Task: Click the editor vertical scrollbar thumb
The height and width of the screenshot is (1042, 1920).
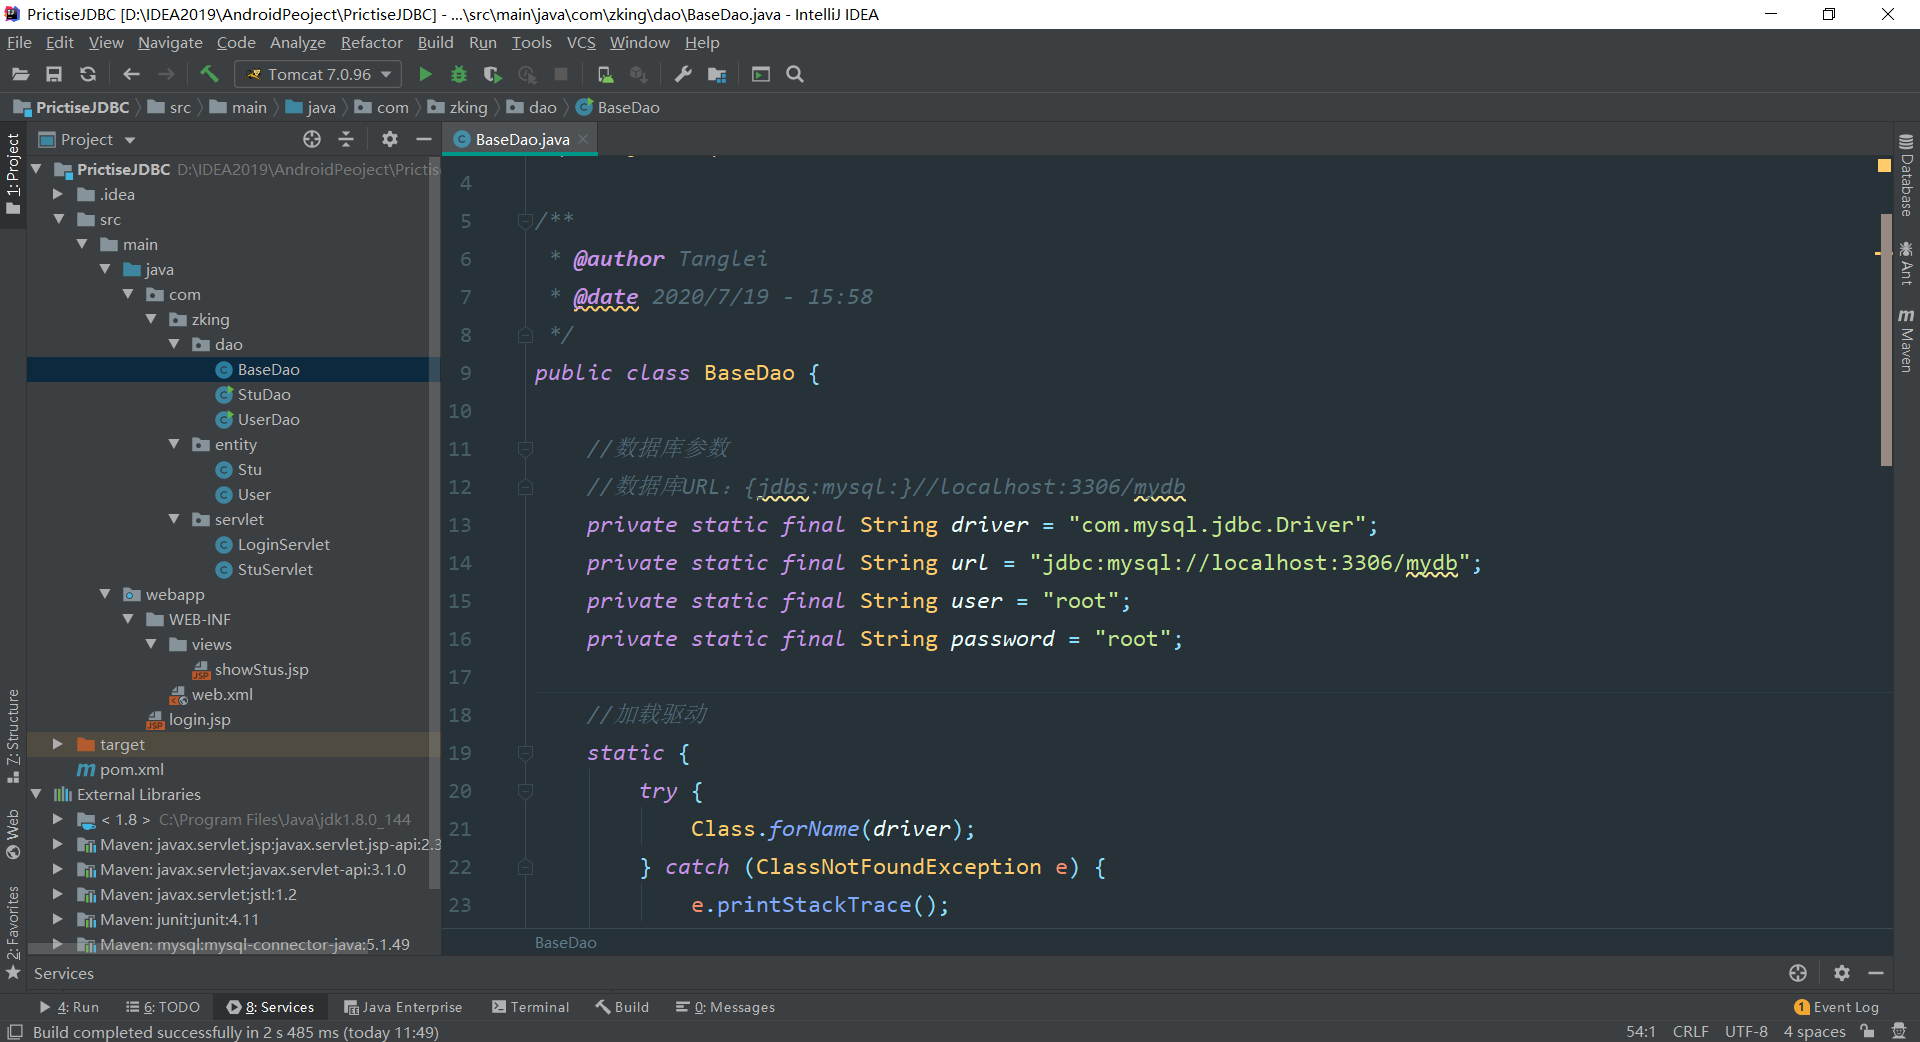Action: tap(1886, 340)
